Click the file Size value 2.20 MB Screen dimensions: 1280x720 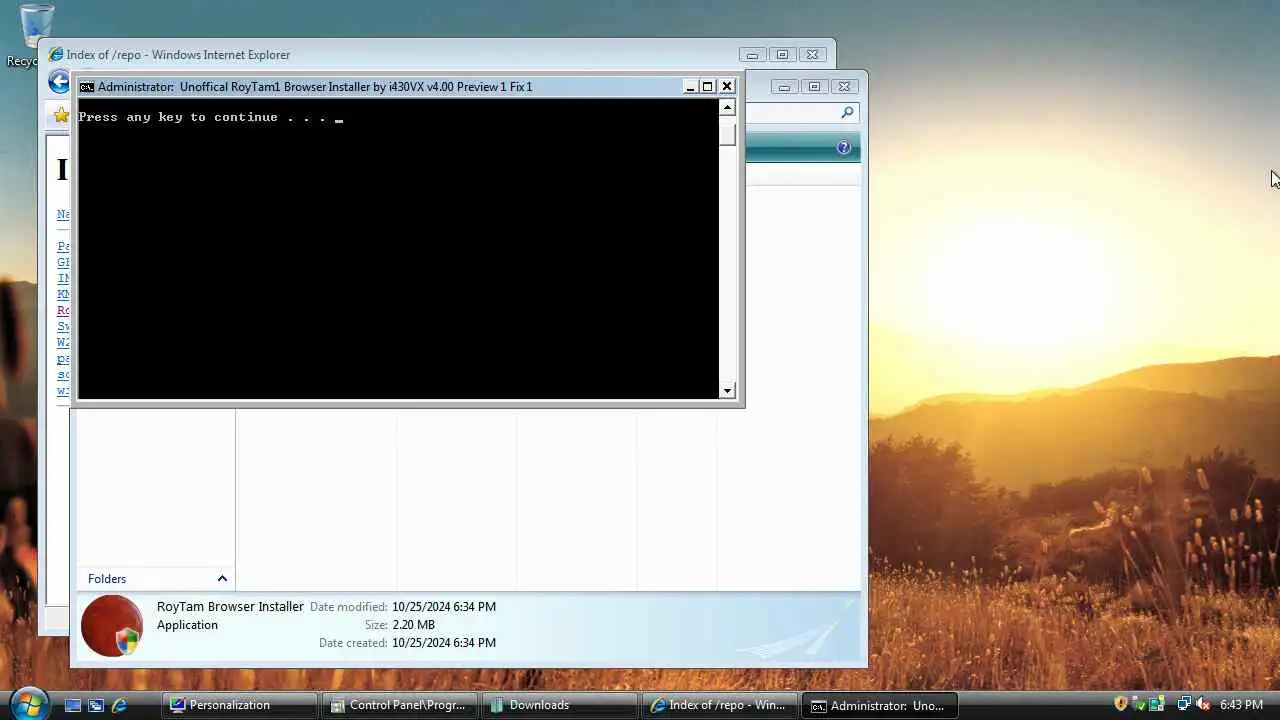pyautogui.click(x=413, y=625)
